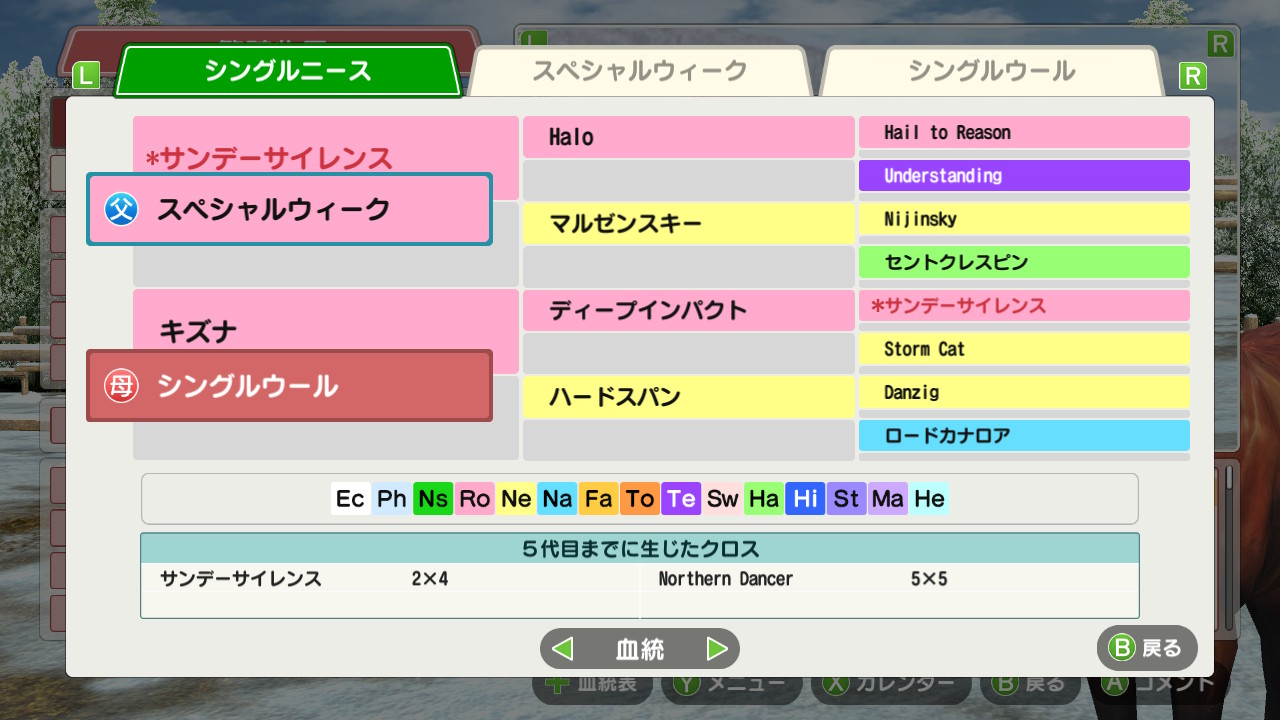Select the Hi lineage color swatch
The width and height of the screenshot is (1280, 720).
click(x=805, y=499)
